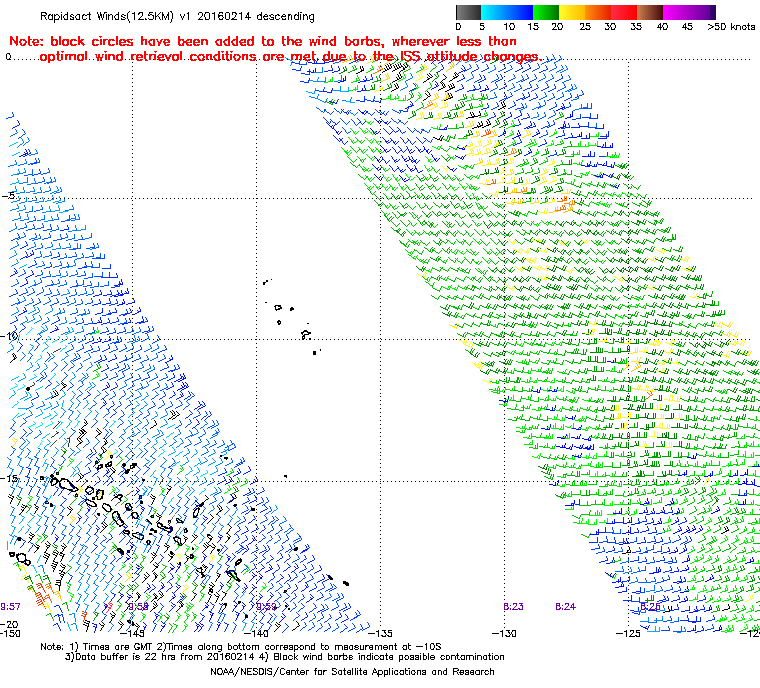The height and width of the screenshot is (688, 760).
Task: Click the '0' latitude label on the left axis
Action: 8,57
